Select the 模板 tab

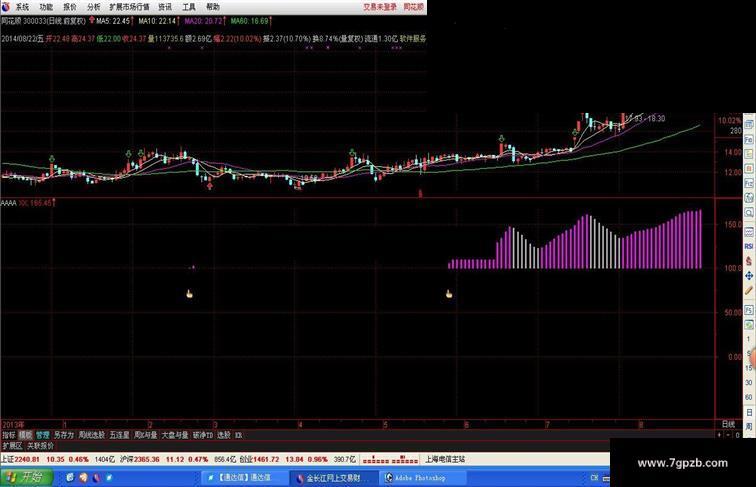pyautogui.click(x=25, y=435)
